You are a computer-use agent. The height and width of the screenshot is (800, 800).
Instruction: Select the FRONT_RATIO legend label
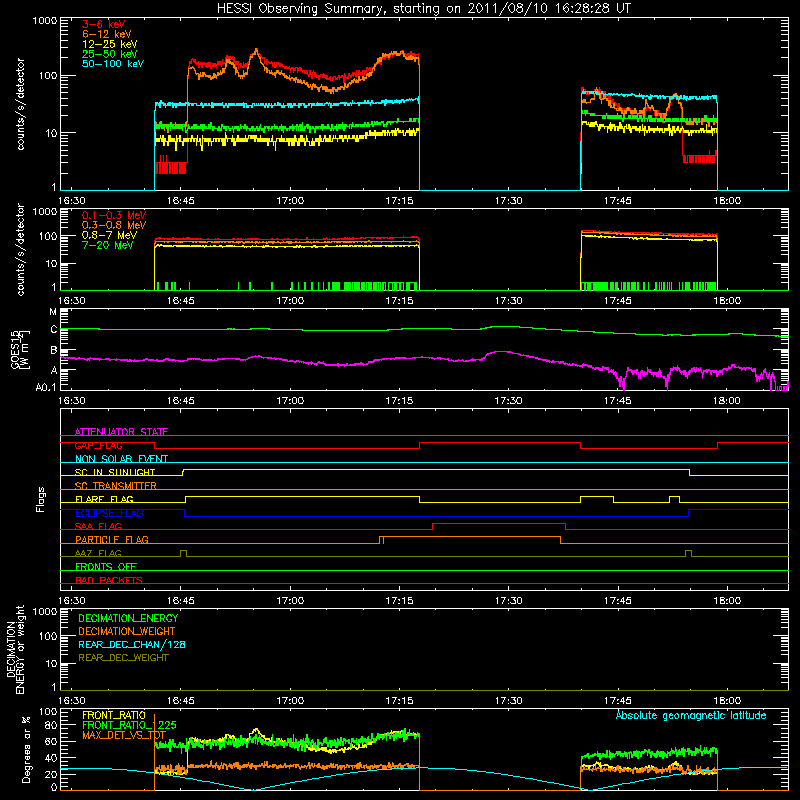pos(114,715)
